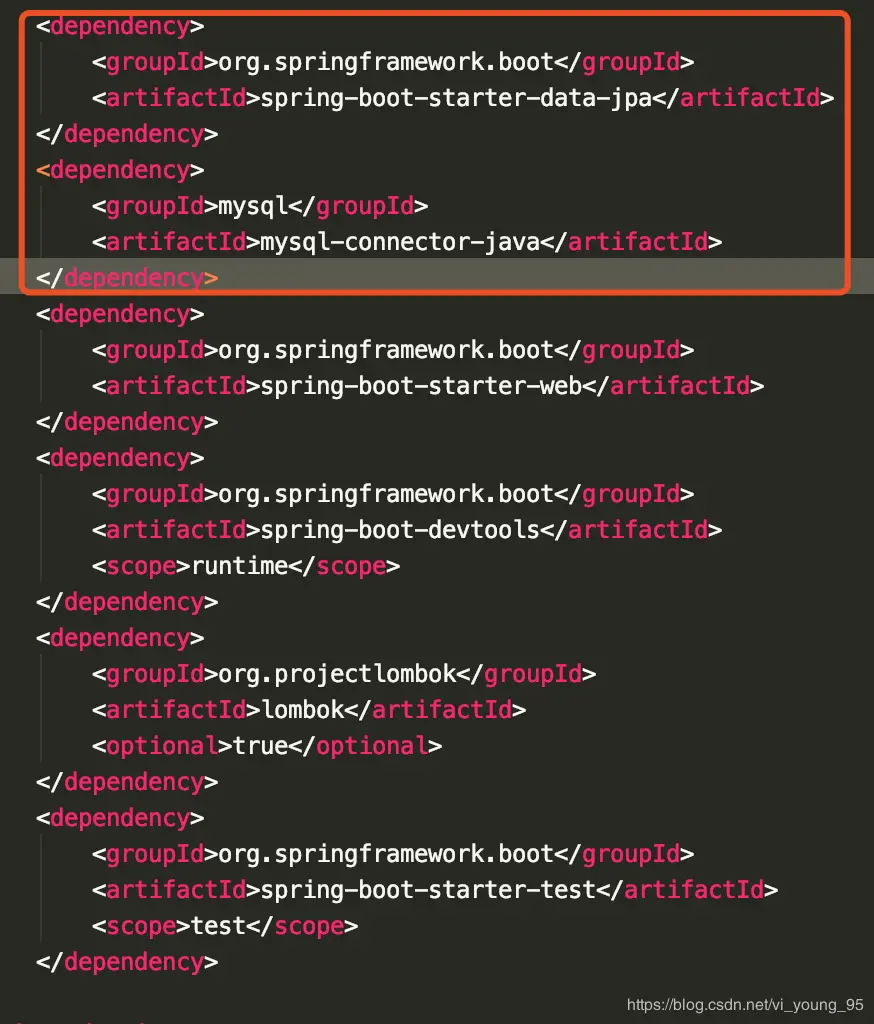Click the opening dependency tag above lombok
The width and height of the screenshot is (874, 1024).
pos(120,638)
